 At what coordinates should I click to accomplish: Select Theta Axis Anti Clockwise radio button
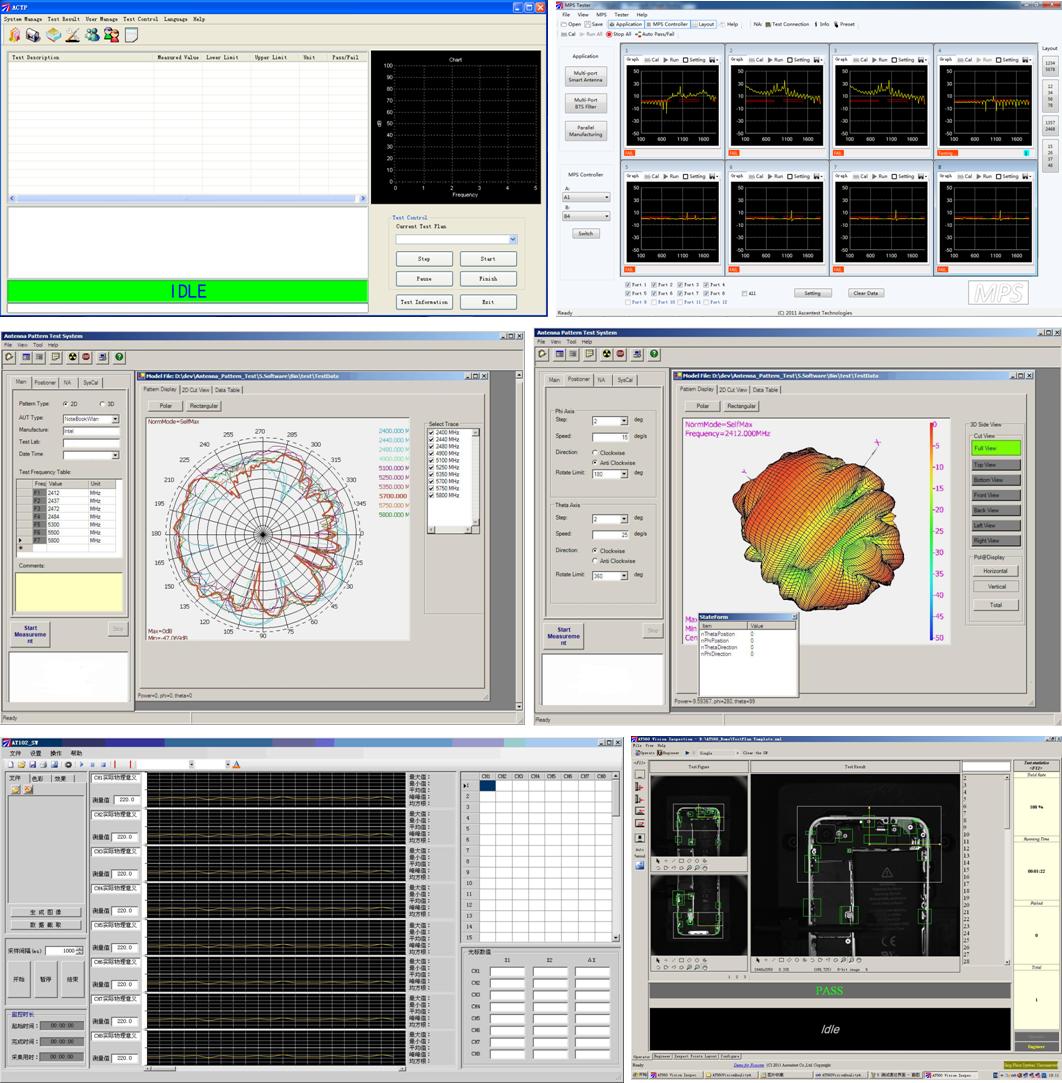[595, 561]
